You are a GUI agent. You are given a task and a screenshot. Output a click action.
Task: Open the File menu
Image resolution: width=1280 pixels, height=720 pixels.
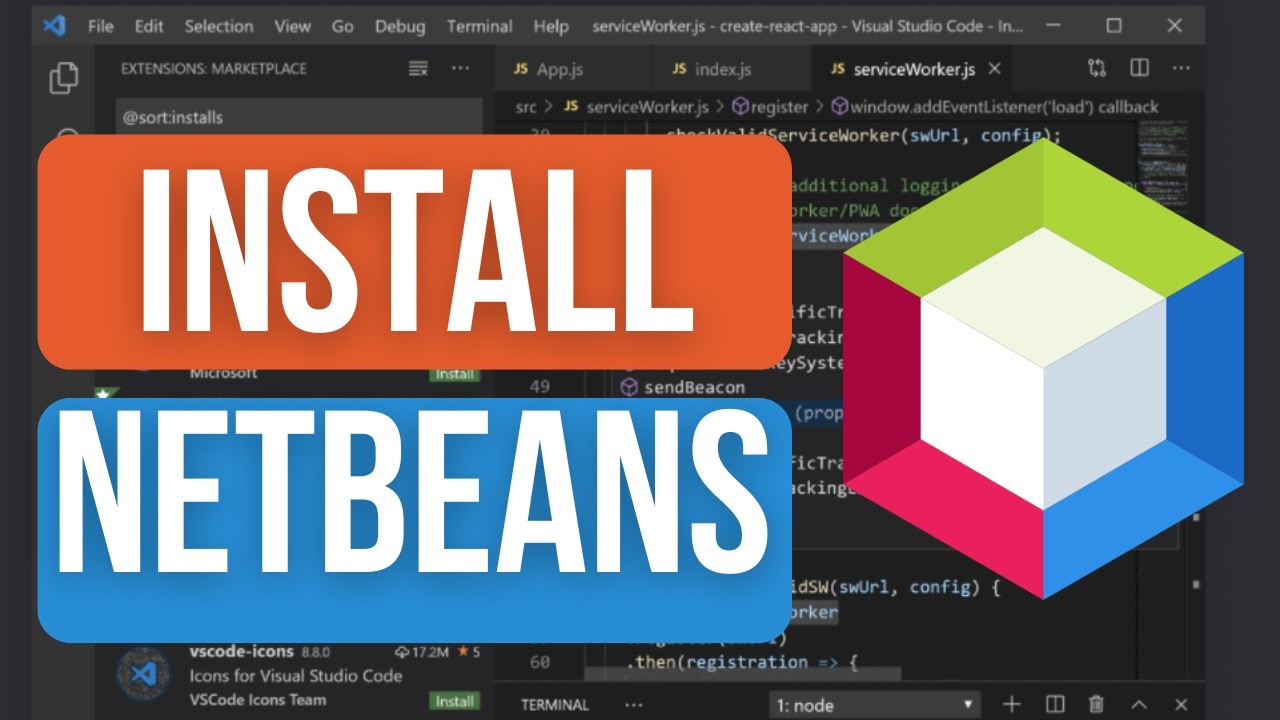[101, 26]
